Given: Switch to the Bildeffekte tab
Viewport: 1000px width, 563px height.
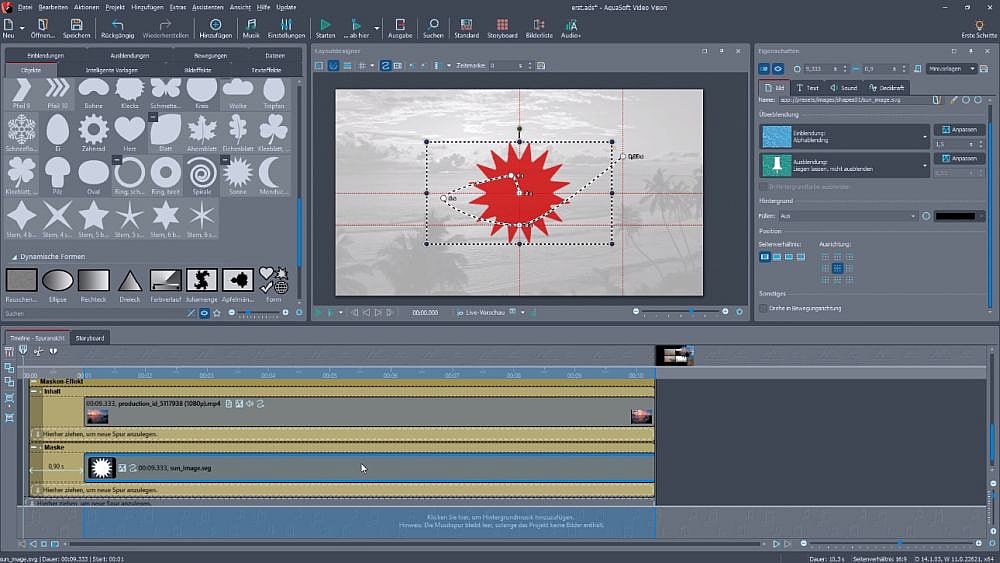Looking at the screenshot, I should tap(199, 70).
